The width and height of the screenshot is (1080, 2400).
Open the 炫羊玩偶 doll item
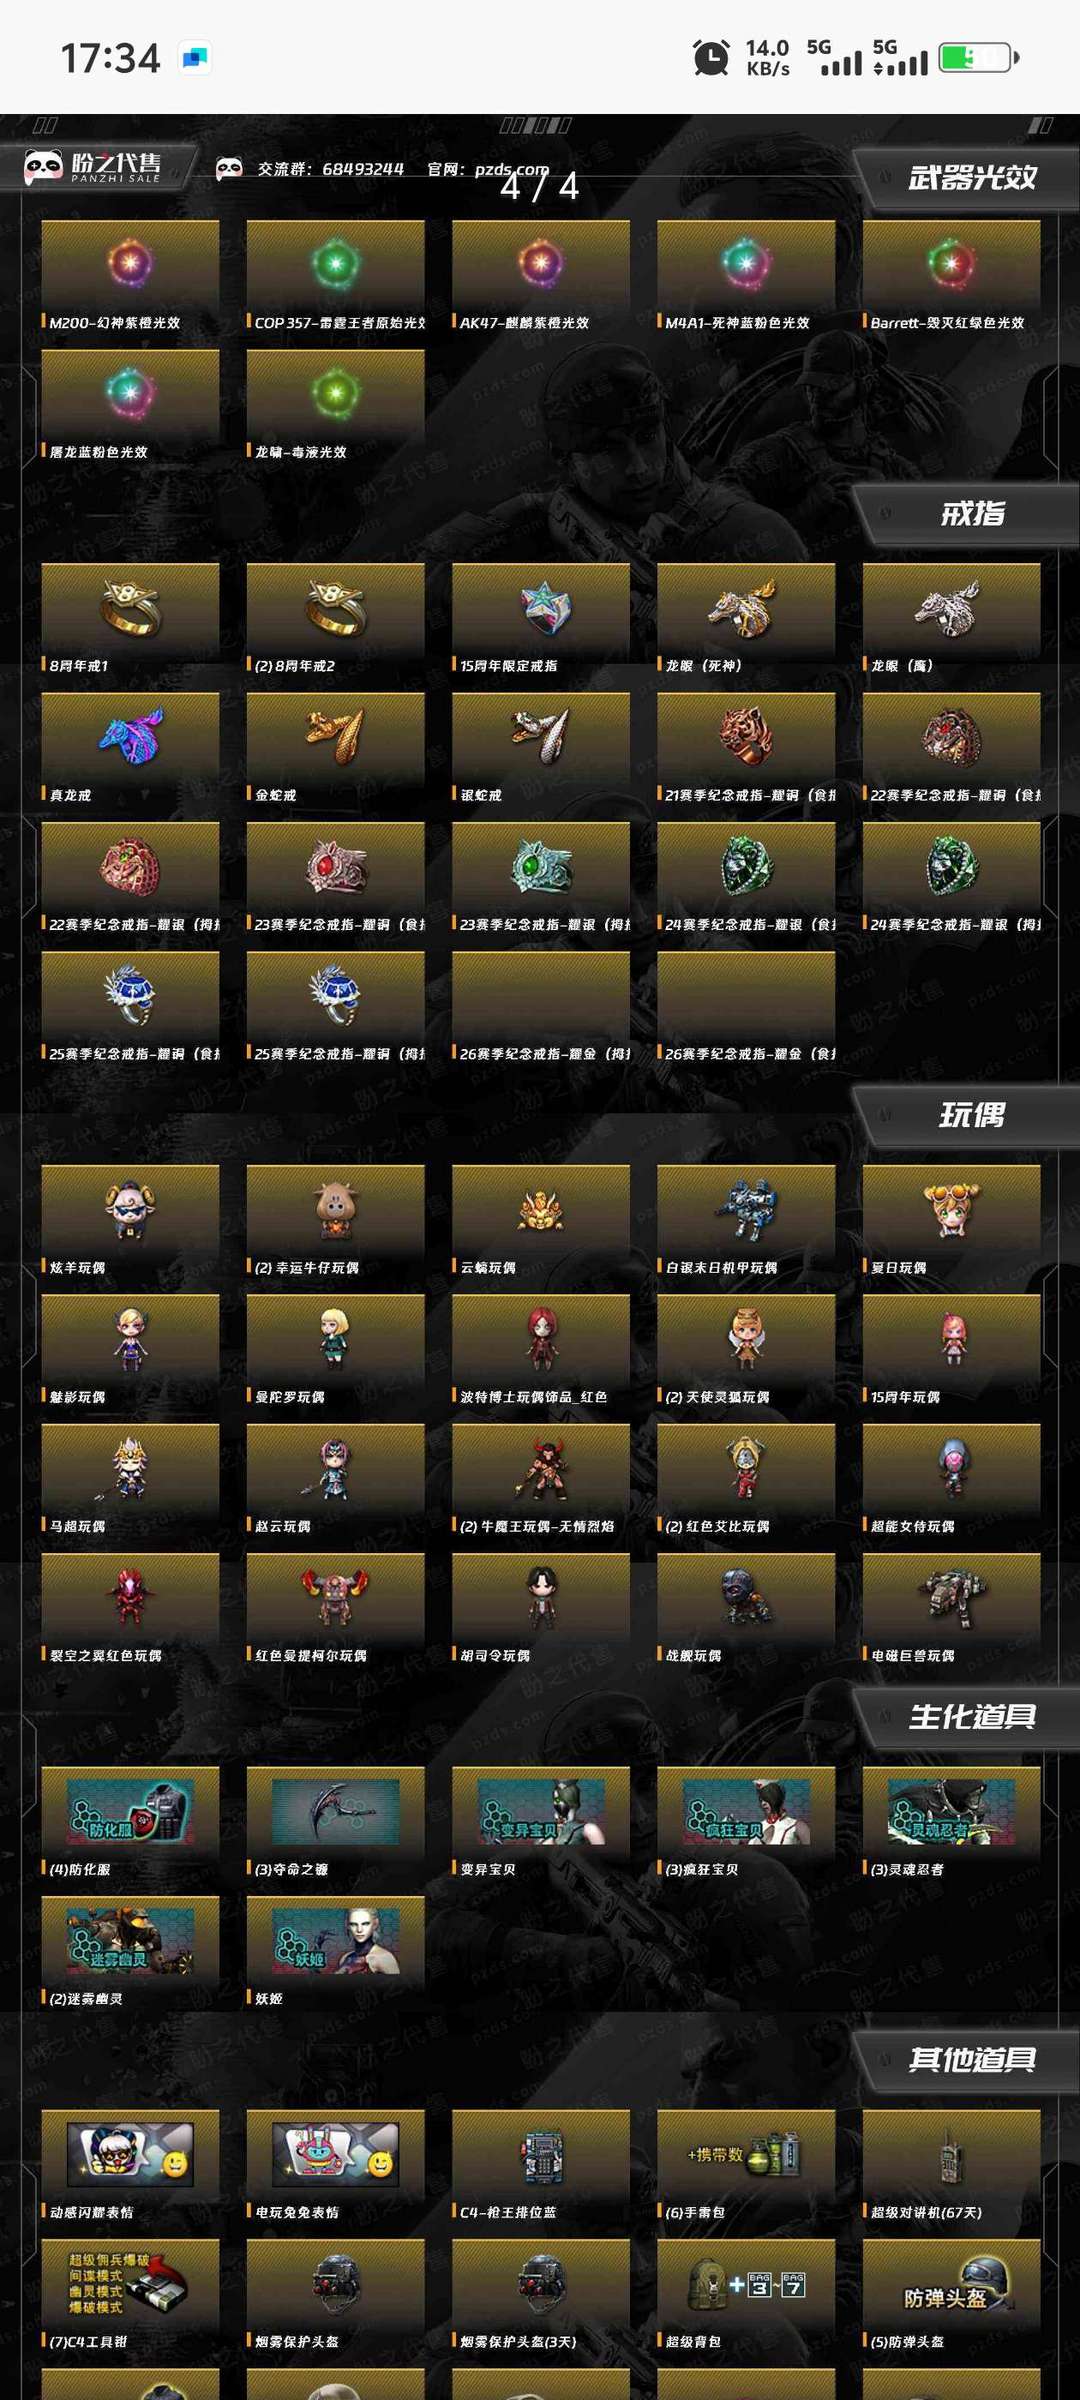pyautogui.click(x=130, y=1210)
